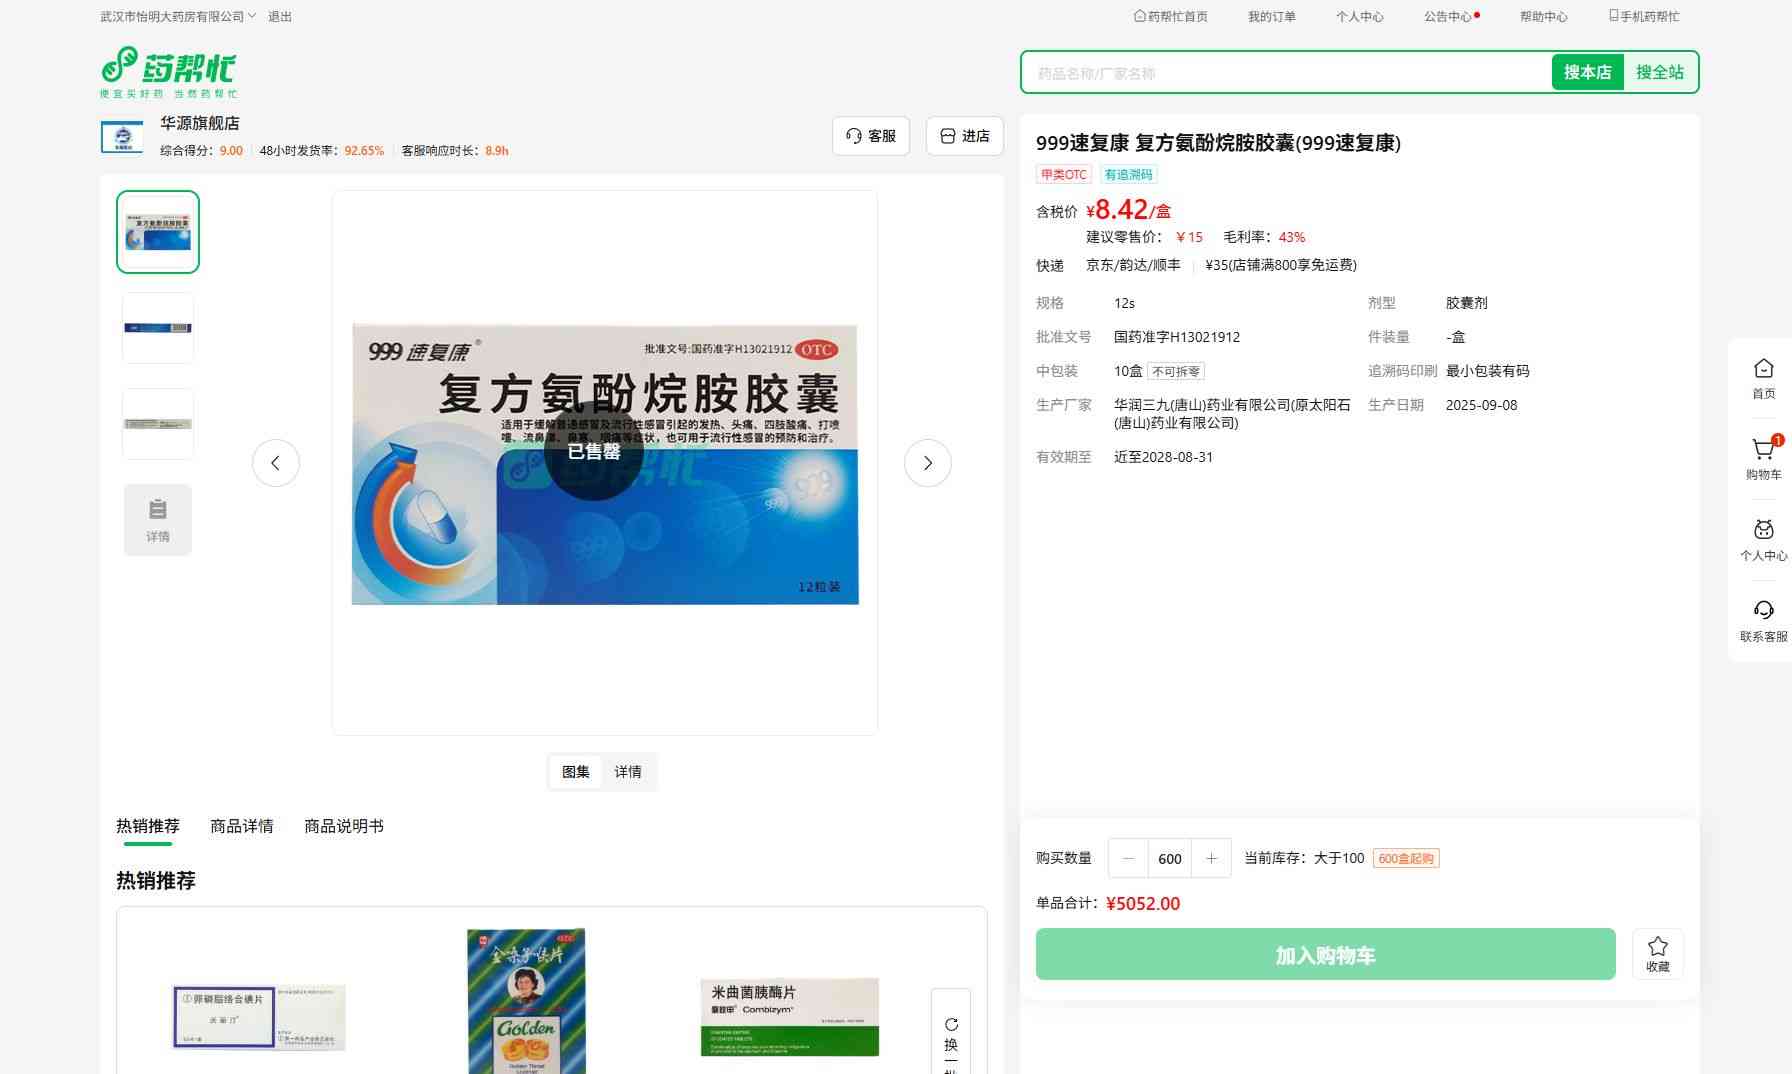The width and height of the screenshot is (1792, 1074).
Task: Switch the image viewer to 详情
Action: 628,772
